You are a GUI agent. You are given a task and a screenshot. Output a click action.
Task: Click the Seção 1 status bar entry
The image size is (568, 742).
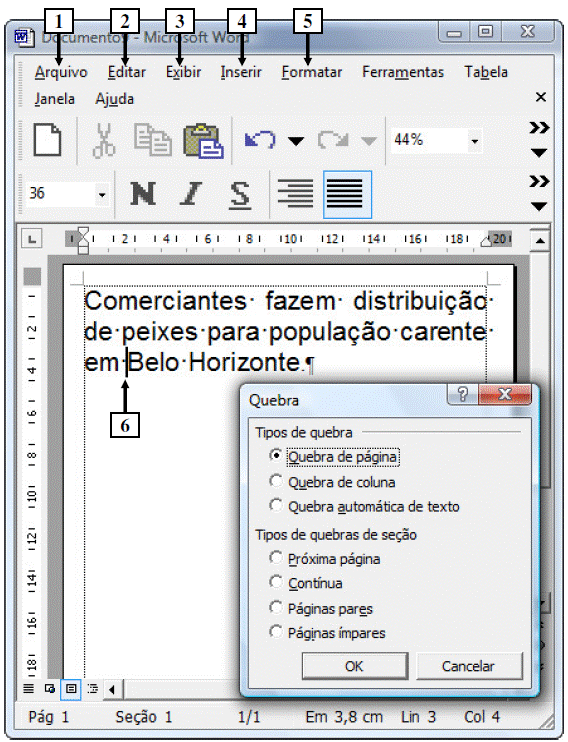(x=143, y=717)
